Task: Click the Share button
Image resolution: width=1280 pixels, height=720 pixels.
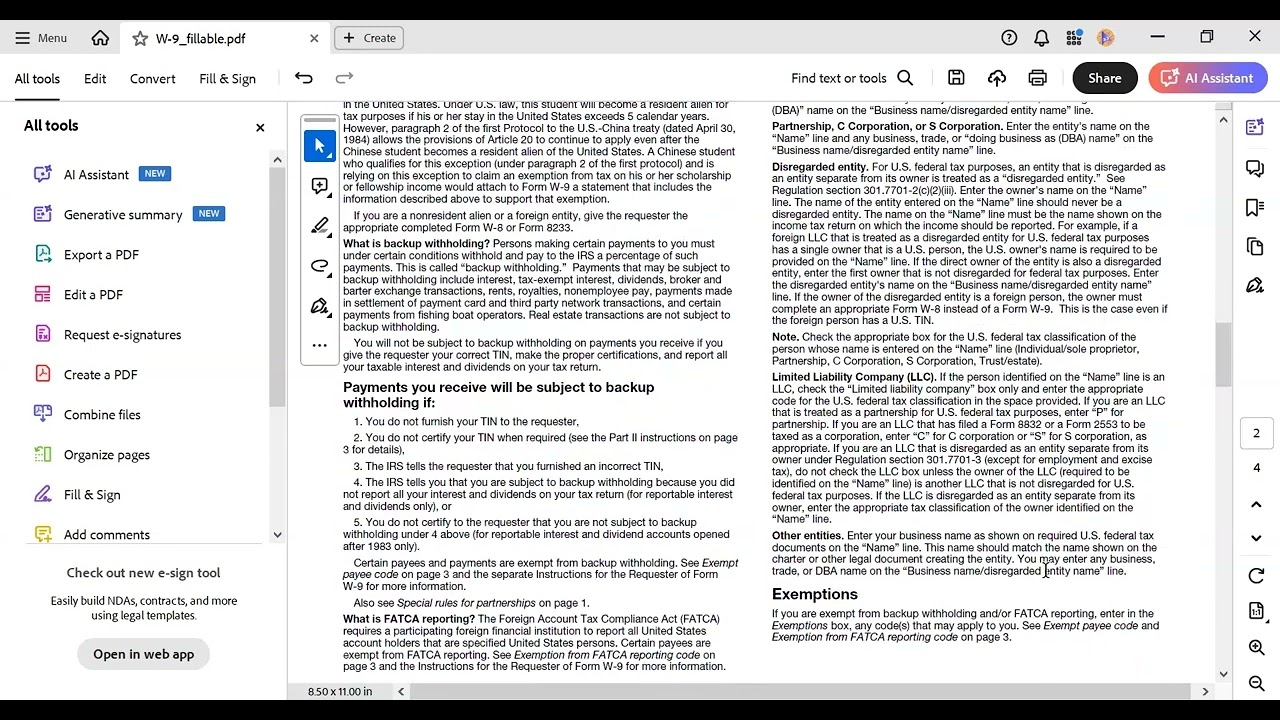Action: tap(1104, 78)
